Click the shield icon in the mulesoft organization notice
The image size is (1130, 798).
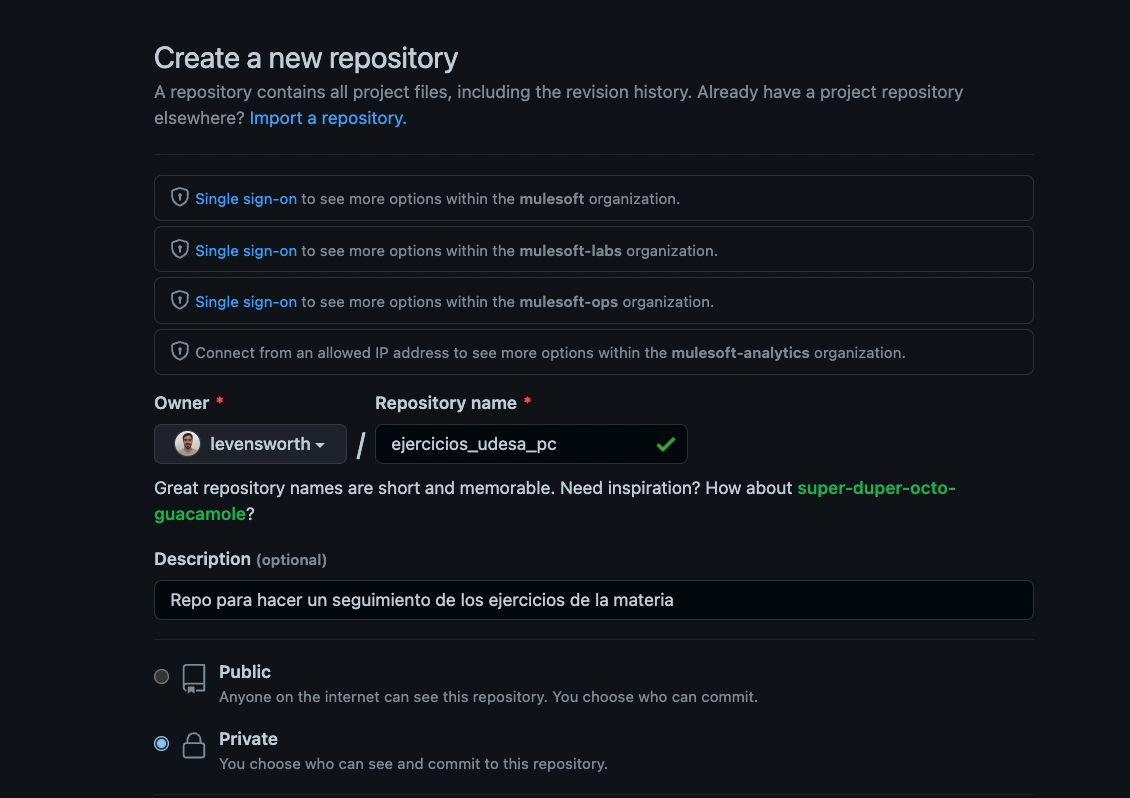(x=179, y=198)
